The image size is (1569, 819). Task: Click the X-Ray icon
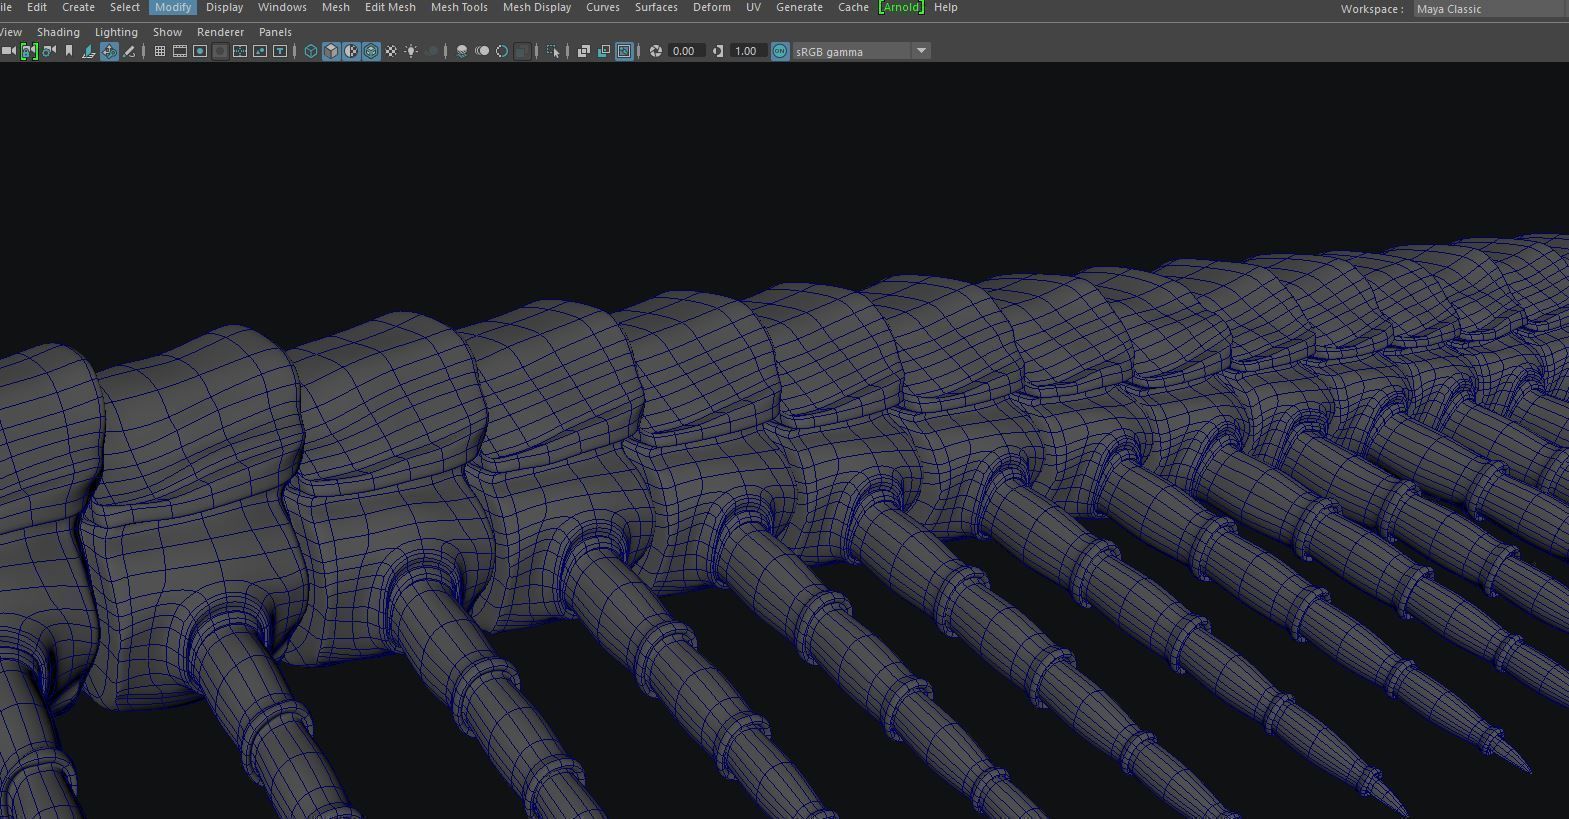pos(584,51)
